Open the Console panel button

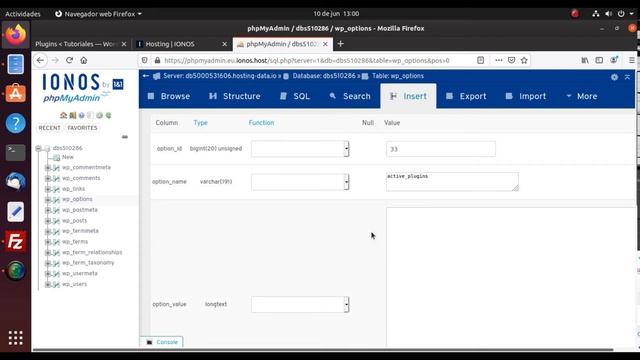162,342
